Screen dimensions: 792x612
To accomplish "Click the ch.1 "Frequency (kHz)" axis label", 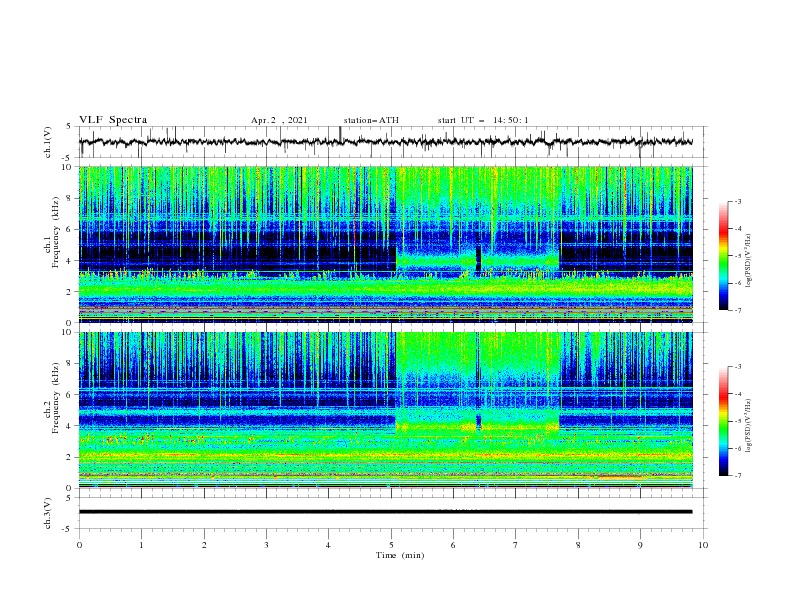I will 56,230.
